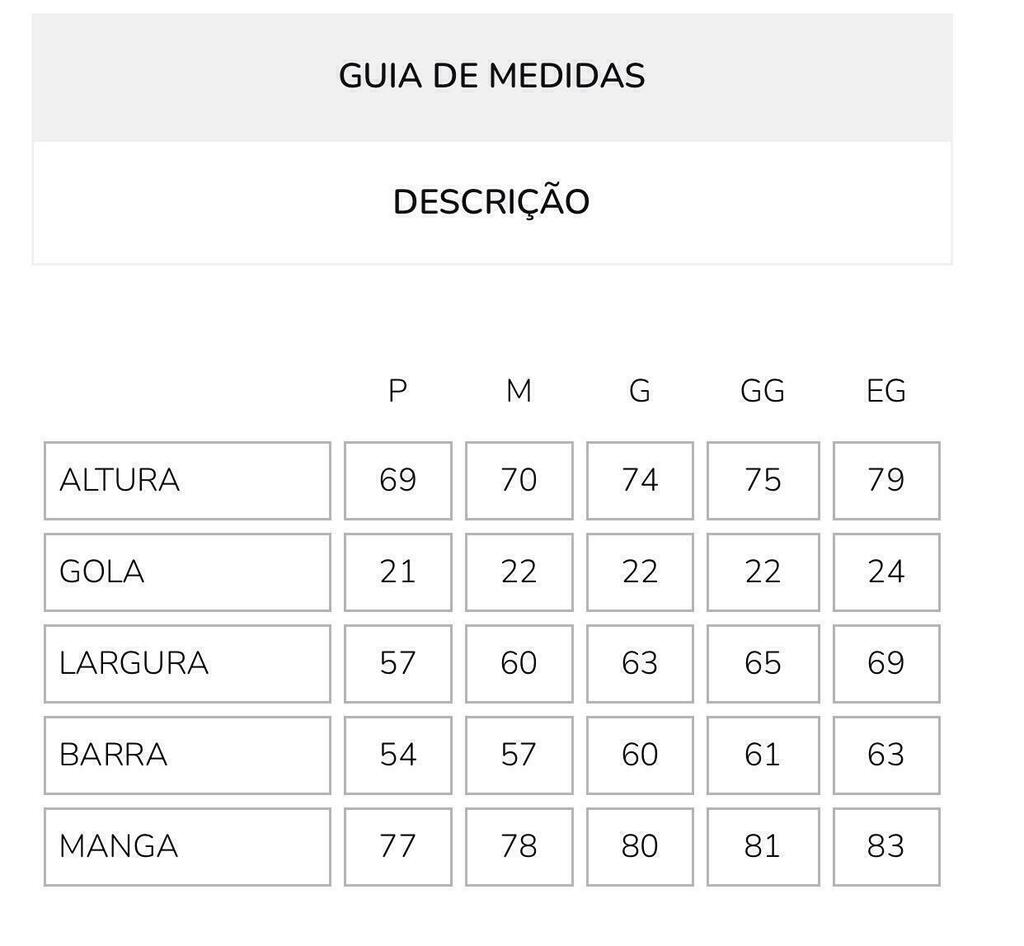Click the ALTURA value 69 for size P
The width and height of the screenshot is (1024, 946).
click(x=398, y=481)
